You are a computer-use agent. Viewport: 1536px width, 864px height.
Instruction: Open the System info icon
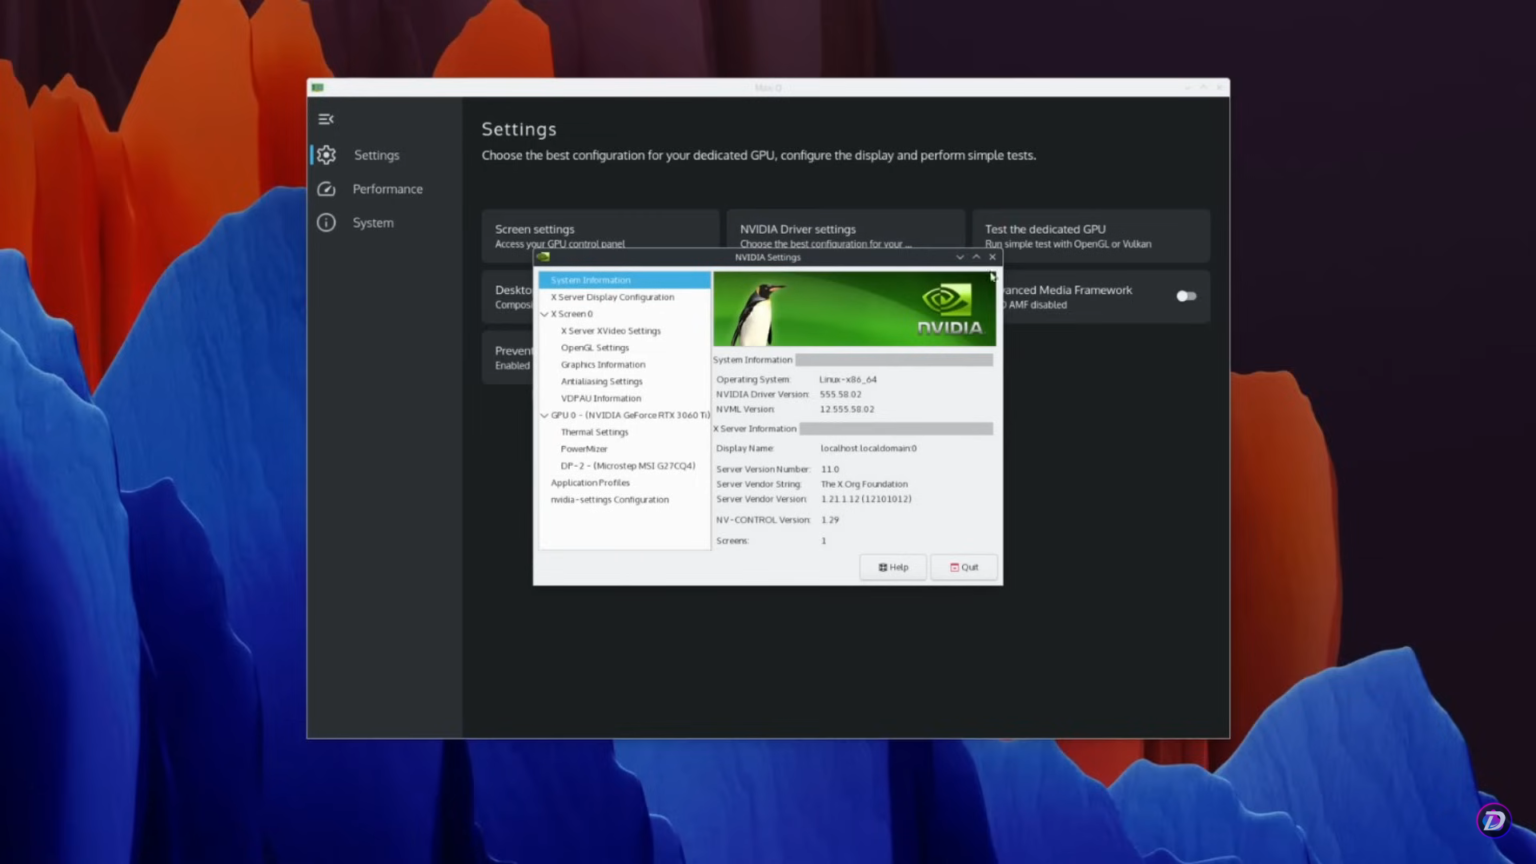coord(327,223)
